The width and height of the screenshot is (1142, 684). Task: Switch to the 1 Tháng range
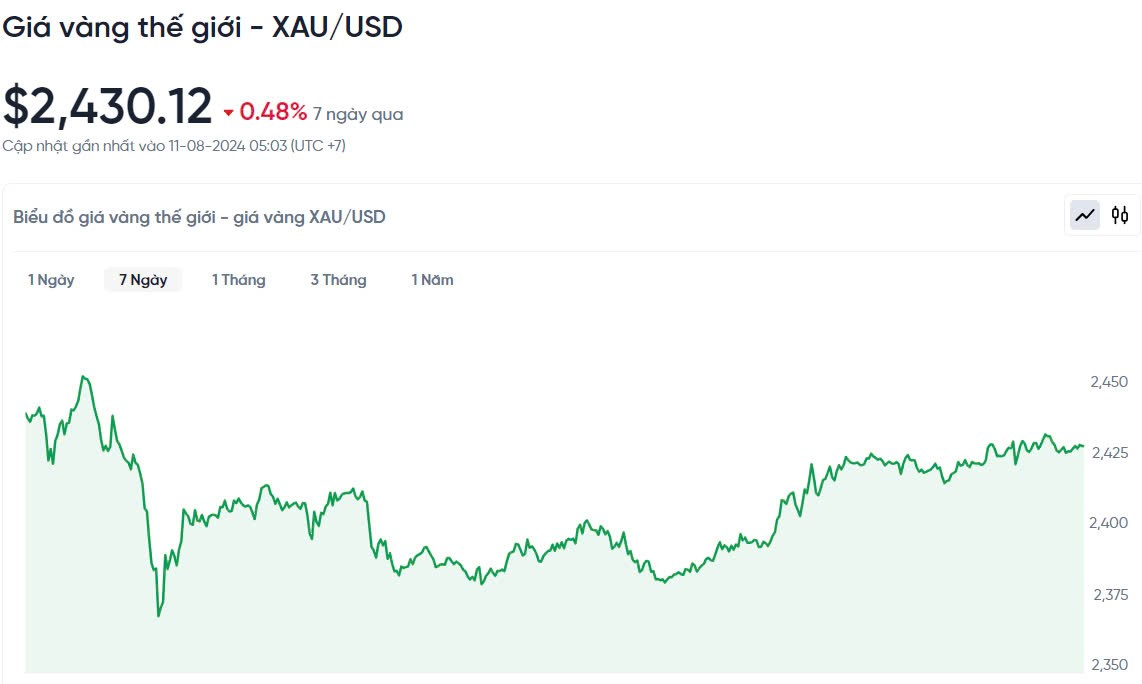(238, 280)
